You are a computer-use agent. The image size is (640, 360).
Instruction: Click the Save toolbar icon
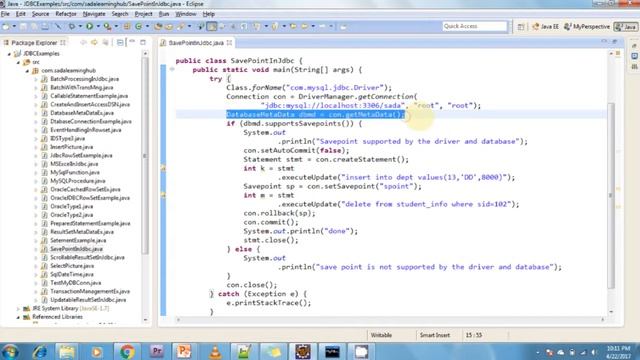(24, 27)
